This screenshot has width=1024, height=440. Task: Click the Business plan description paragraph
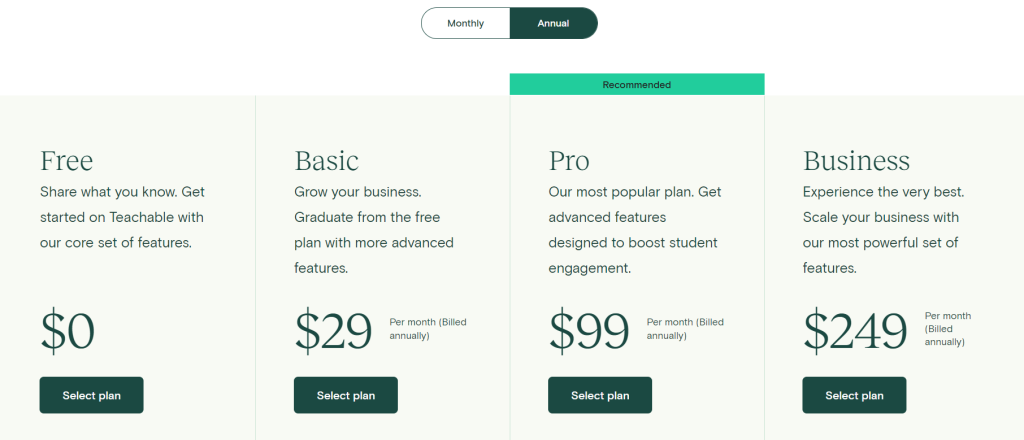click(884, 230)
